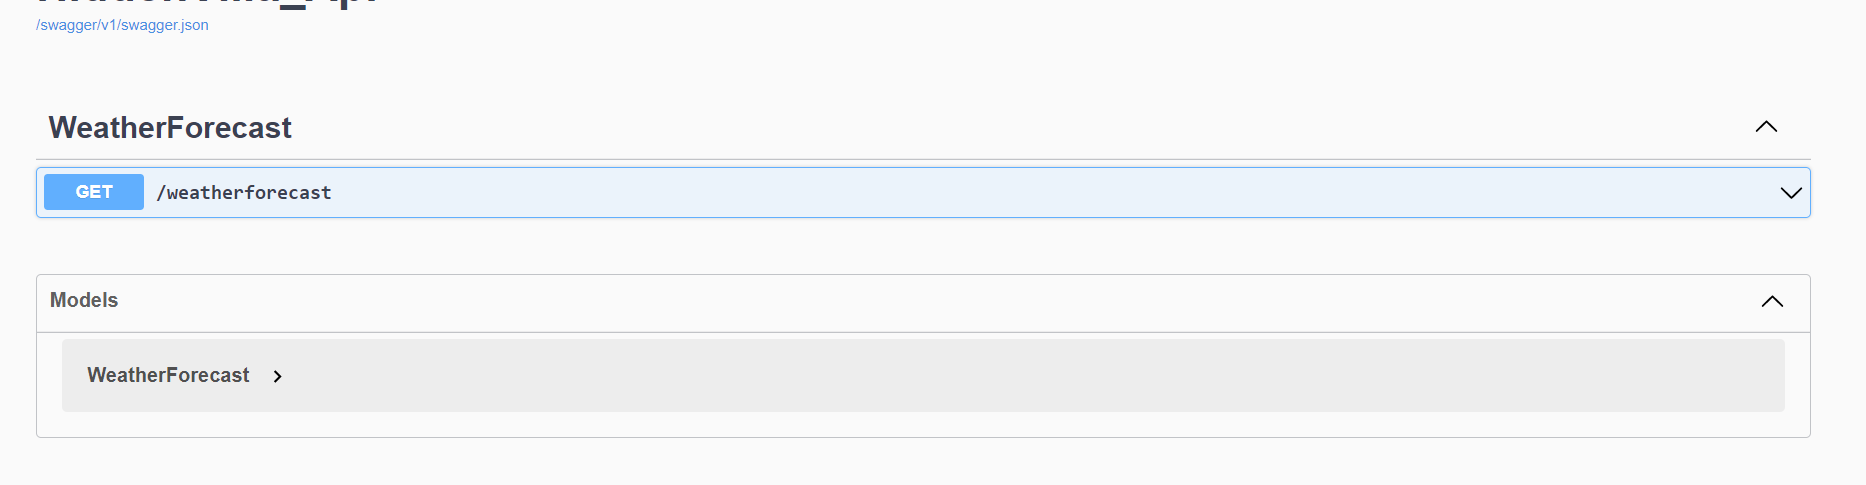Click blank area of the Models header bar

(x=900, y=302)
